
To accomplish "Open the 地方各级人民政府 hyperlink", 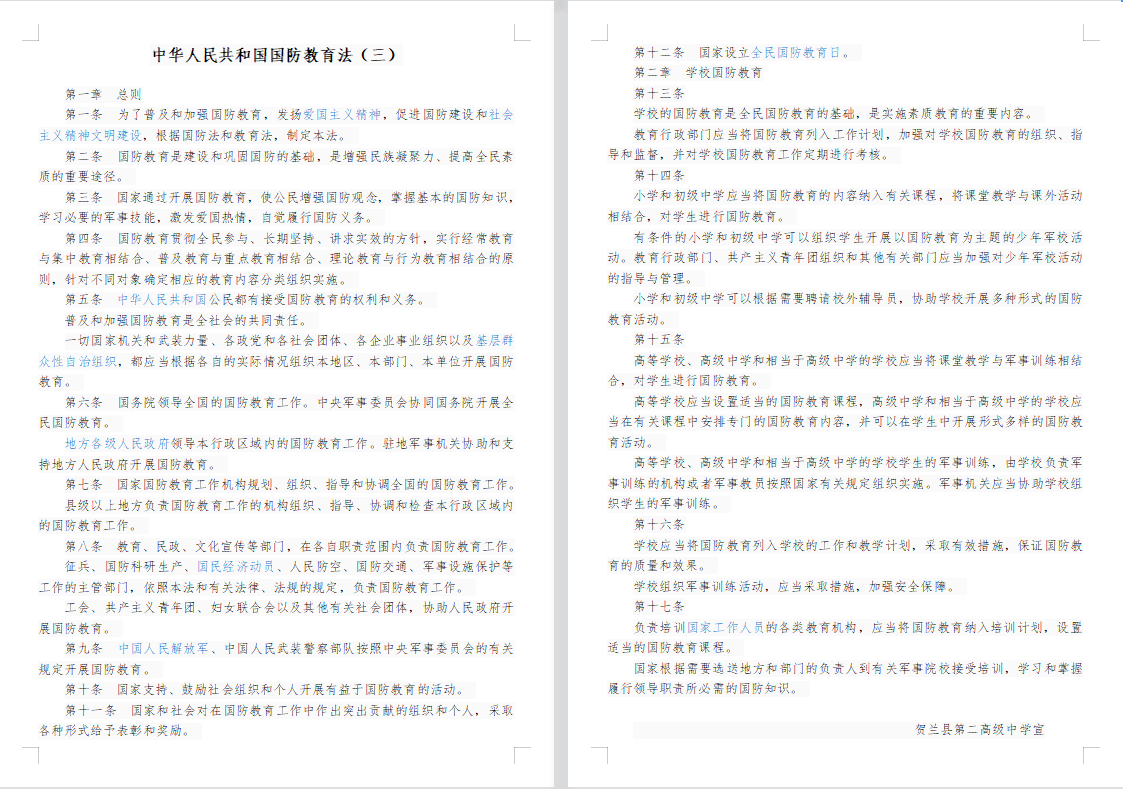I will click(117, 442).
